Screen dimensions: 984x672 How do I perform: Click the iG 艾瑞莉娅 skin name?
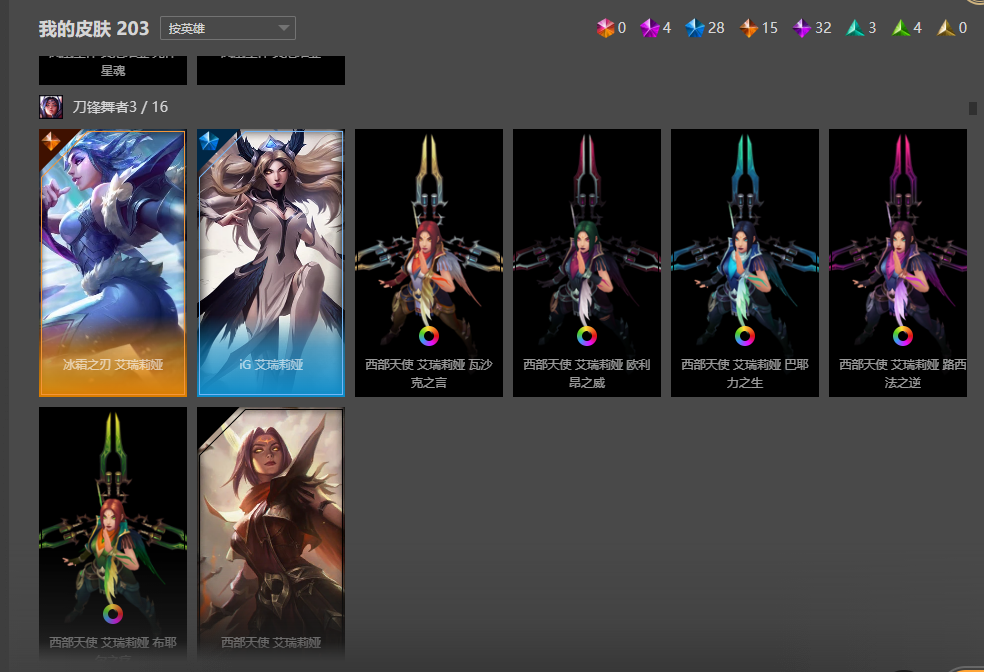coord(271,365)
